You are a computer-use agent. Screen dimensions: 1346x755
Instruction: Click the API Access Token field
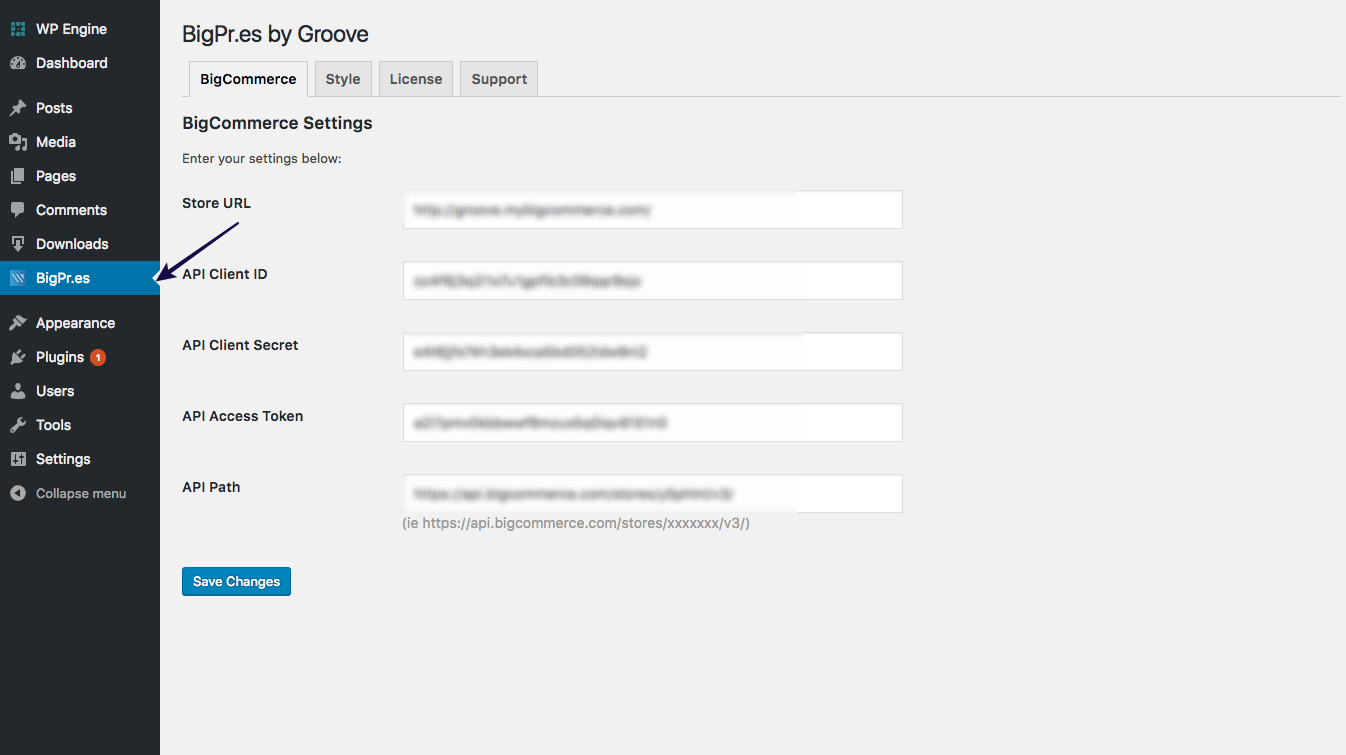click(653, 423)
